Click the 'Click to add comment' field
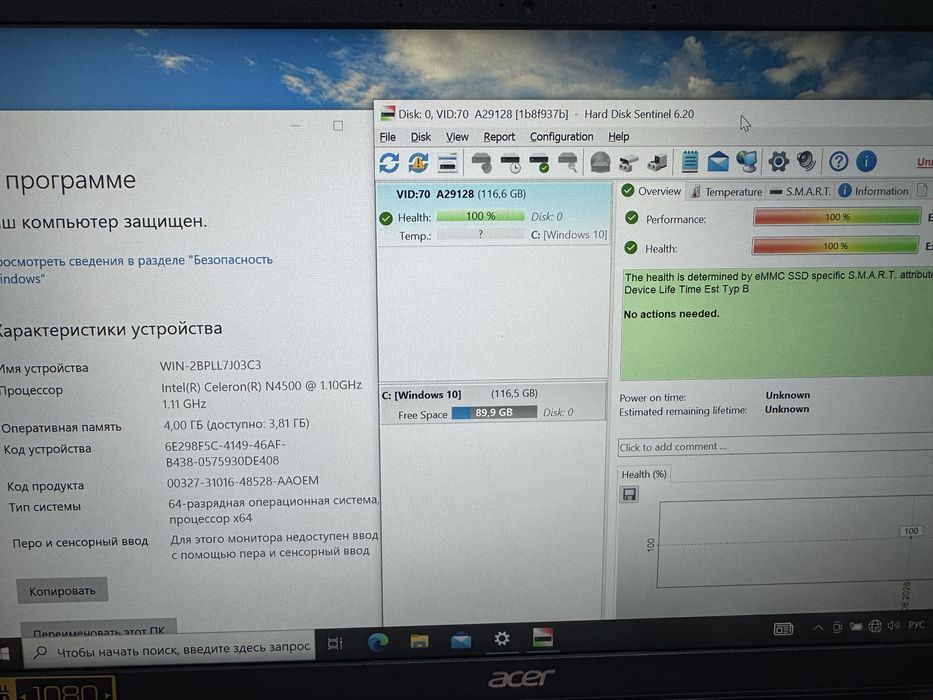The image size is (933, 700). coord(775,446)
